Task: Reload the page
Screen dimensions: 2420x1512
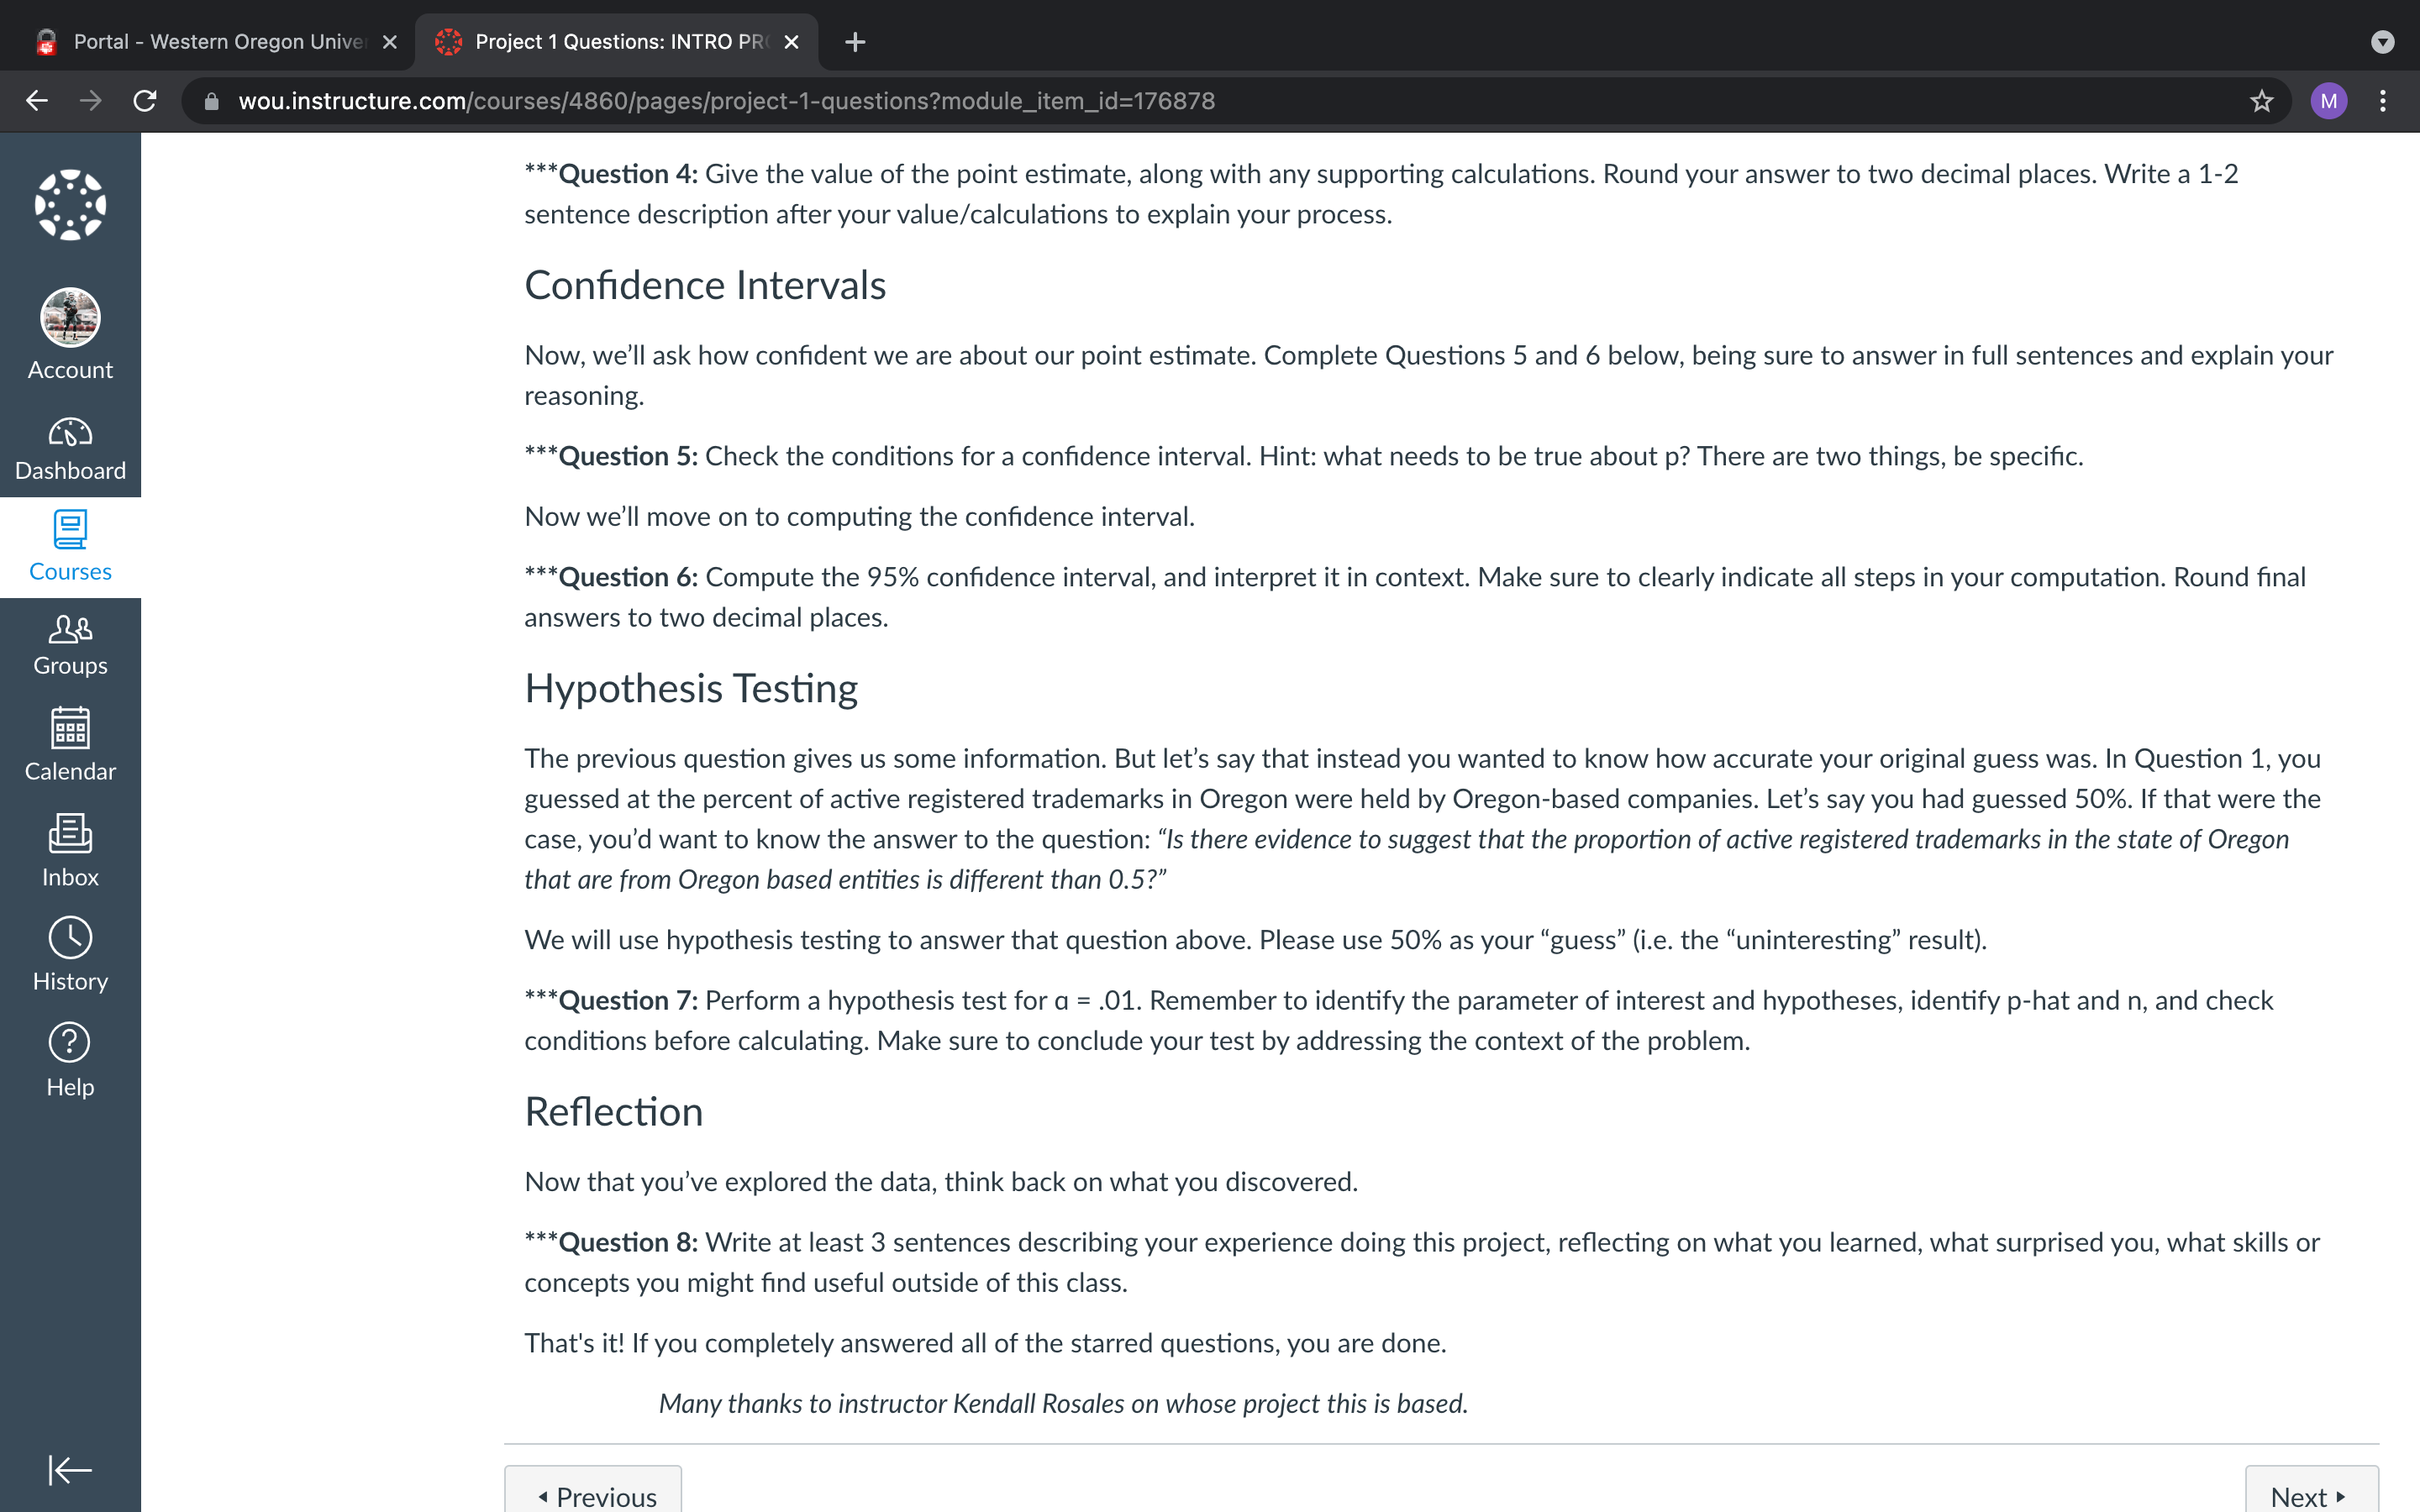Action: click(145, 101)
